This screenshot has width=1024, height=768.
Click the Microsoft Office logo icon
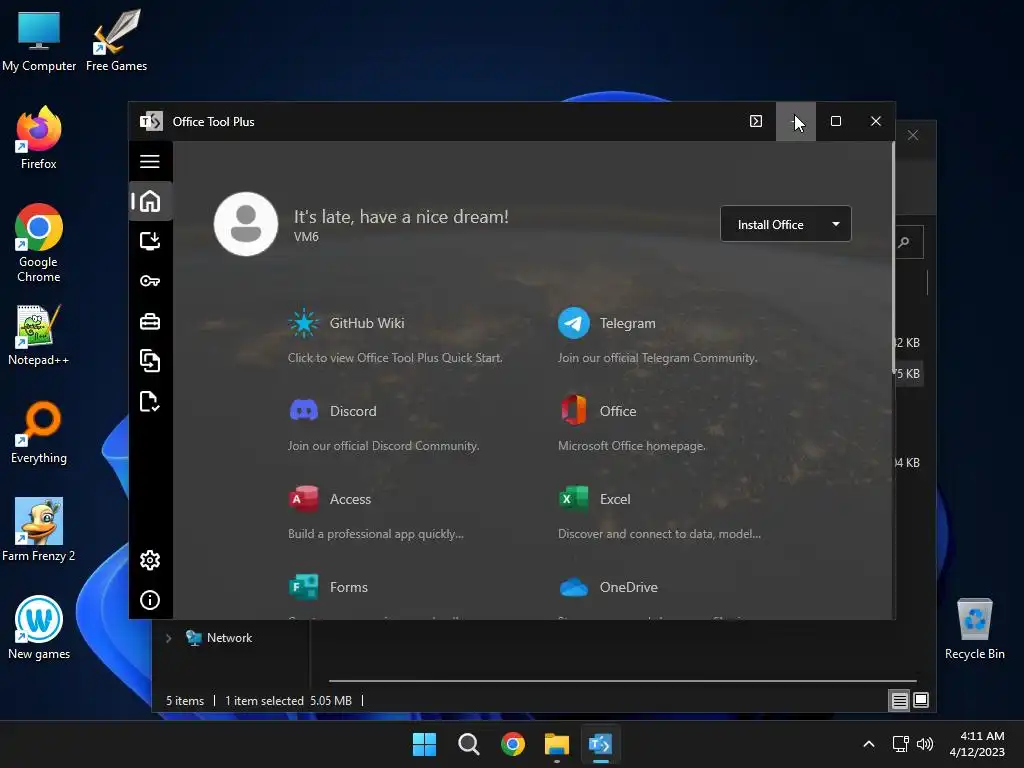click(x=573, y=411)
